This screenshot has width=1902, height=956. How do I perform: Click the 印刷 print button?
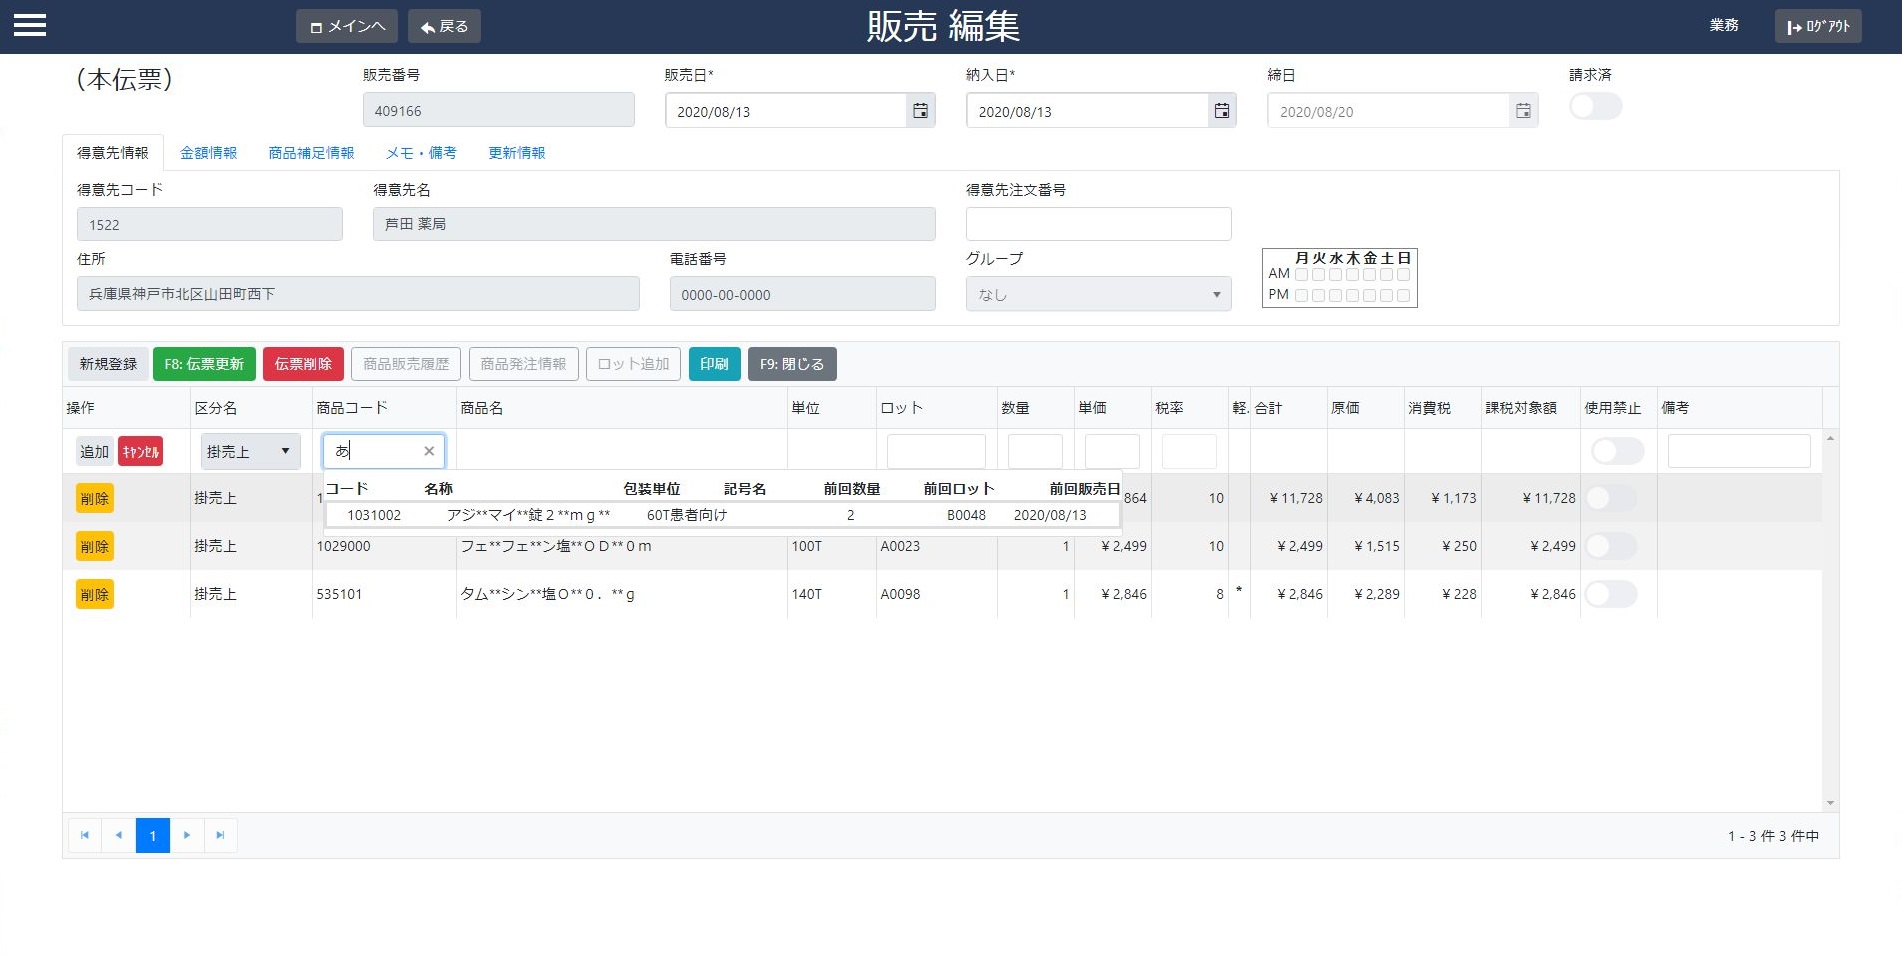click(714, 364)
